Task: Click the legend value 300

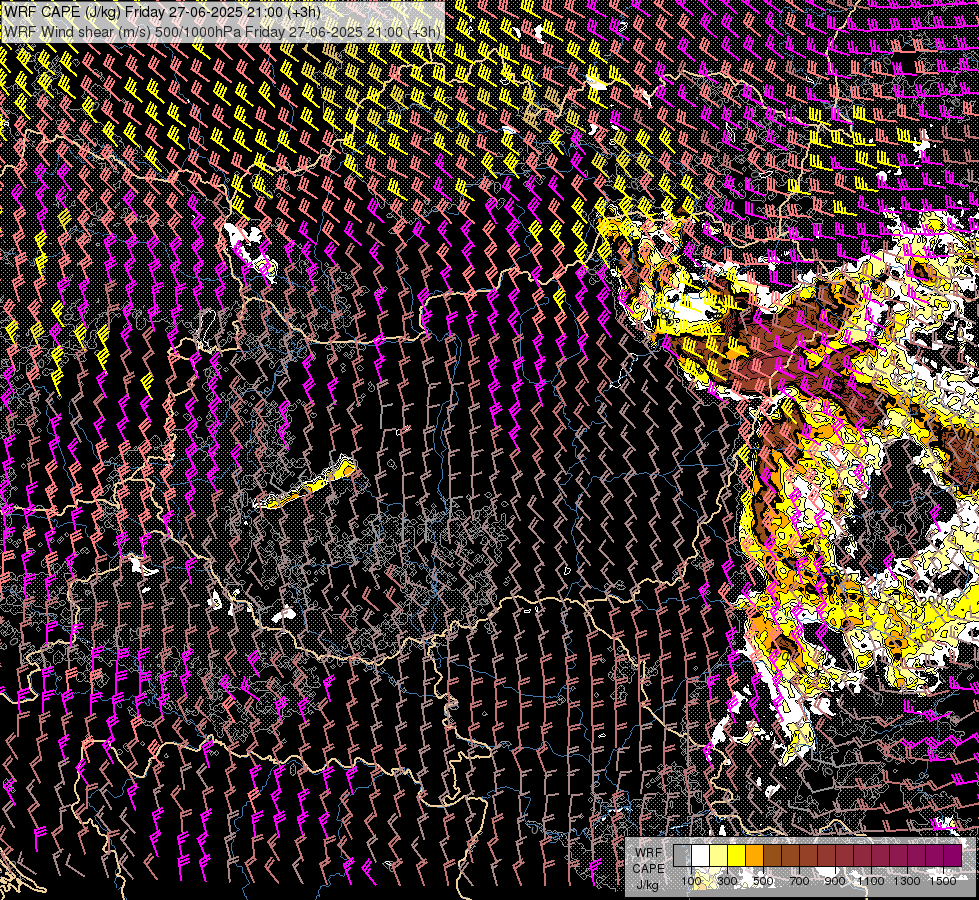Action: (727, 881)
